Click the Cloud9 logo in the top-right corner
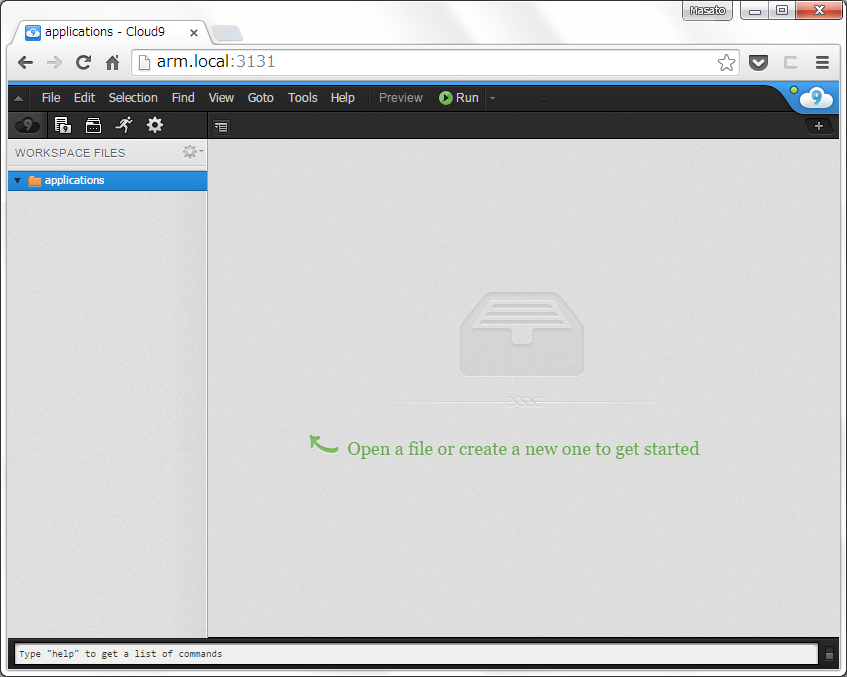The width and height of the screenshot is (847, 677). [x=817, y=97]
